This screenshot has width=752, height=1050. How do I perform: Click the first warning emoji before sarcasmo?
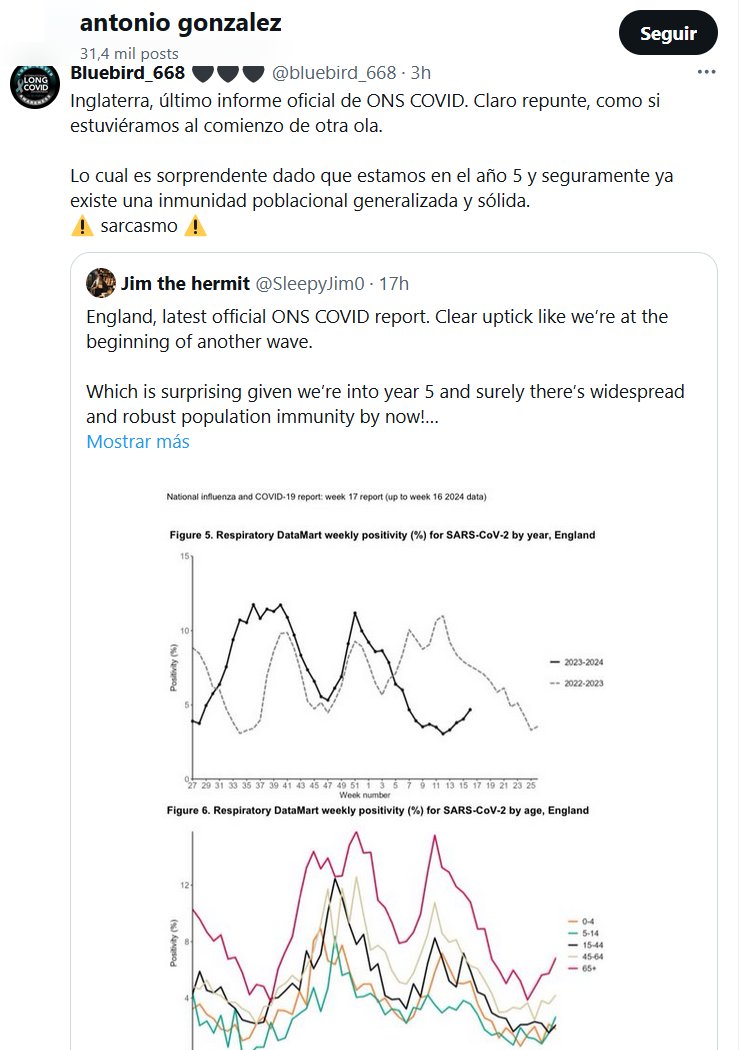click(x=83, y=226)
